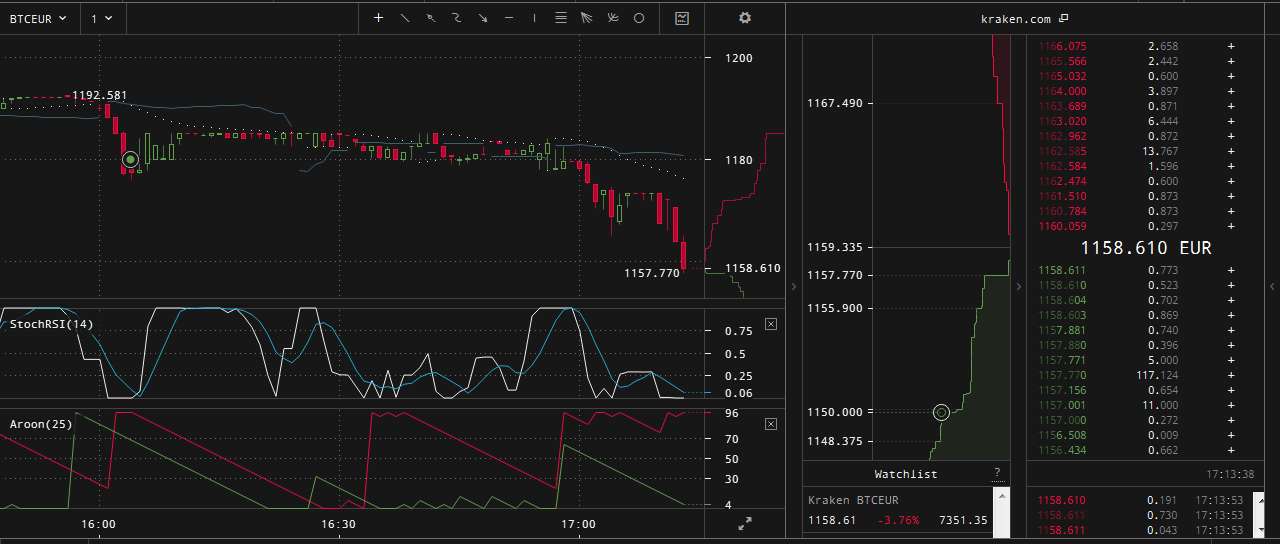Close the StochRSI(14) indicator panel
1280x544 pixels.
[770, 324]
